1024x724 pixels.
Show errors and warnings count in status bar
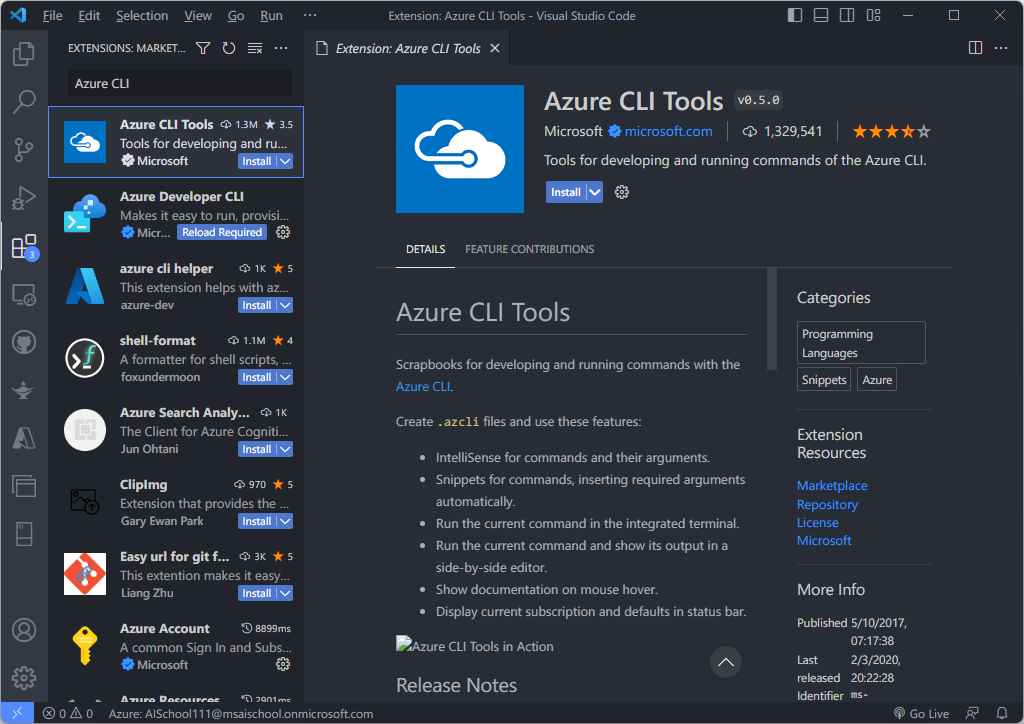pos(68,714)
